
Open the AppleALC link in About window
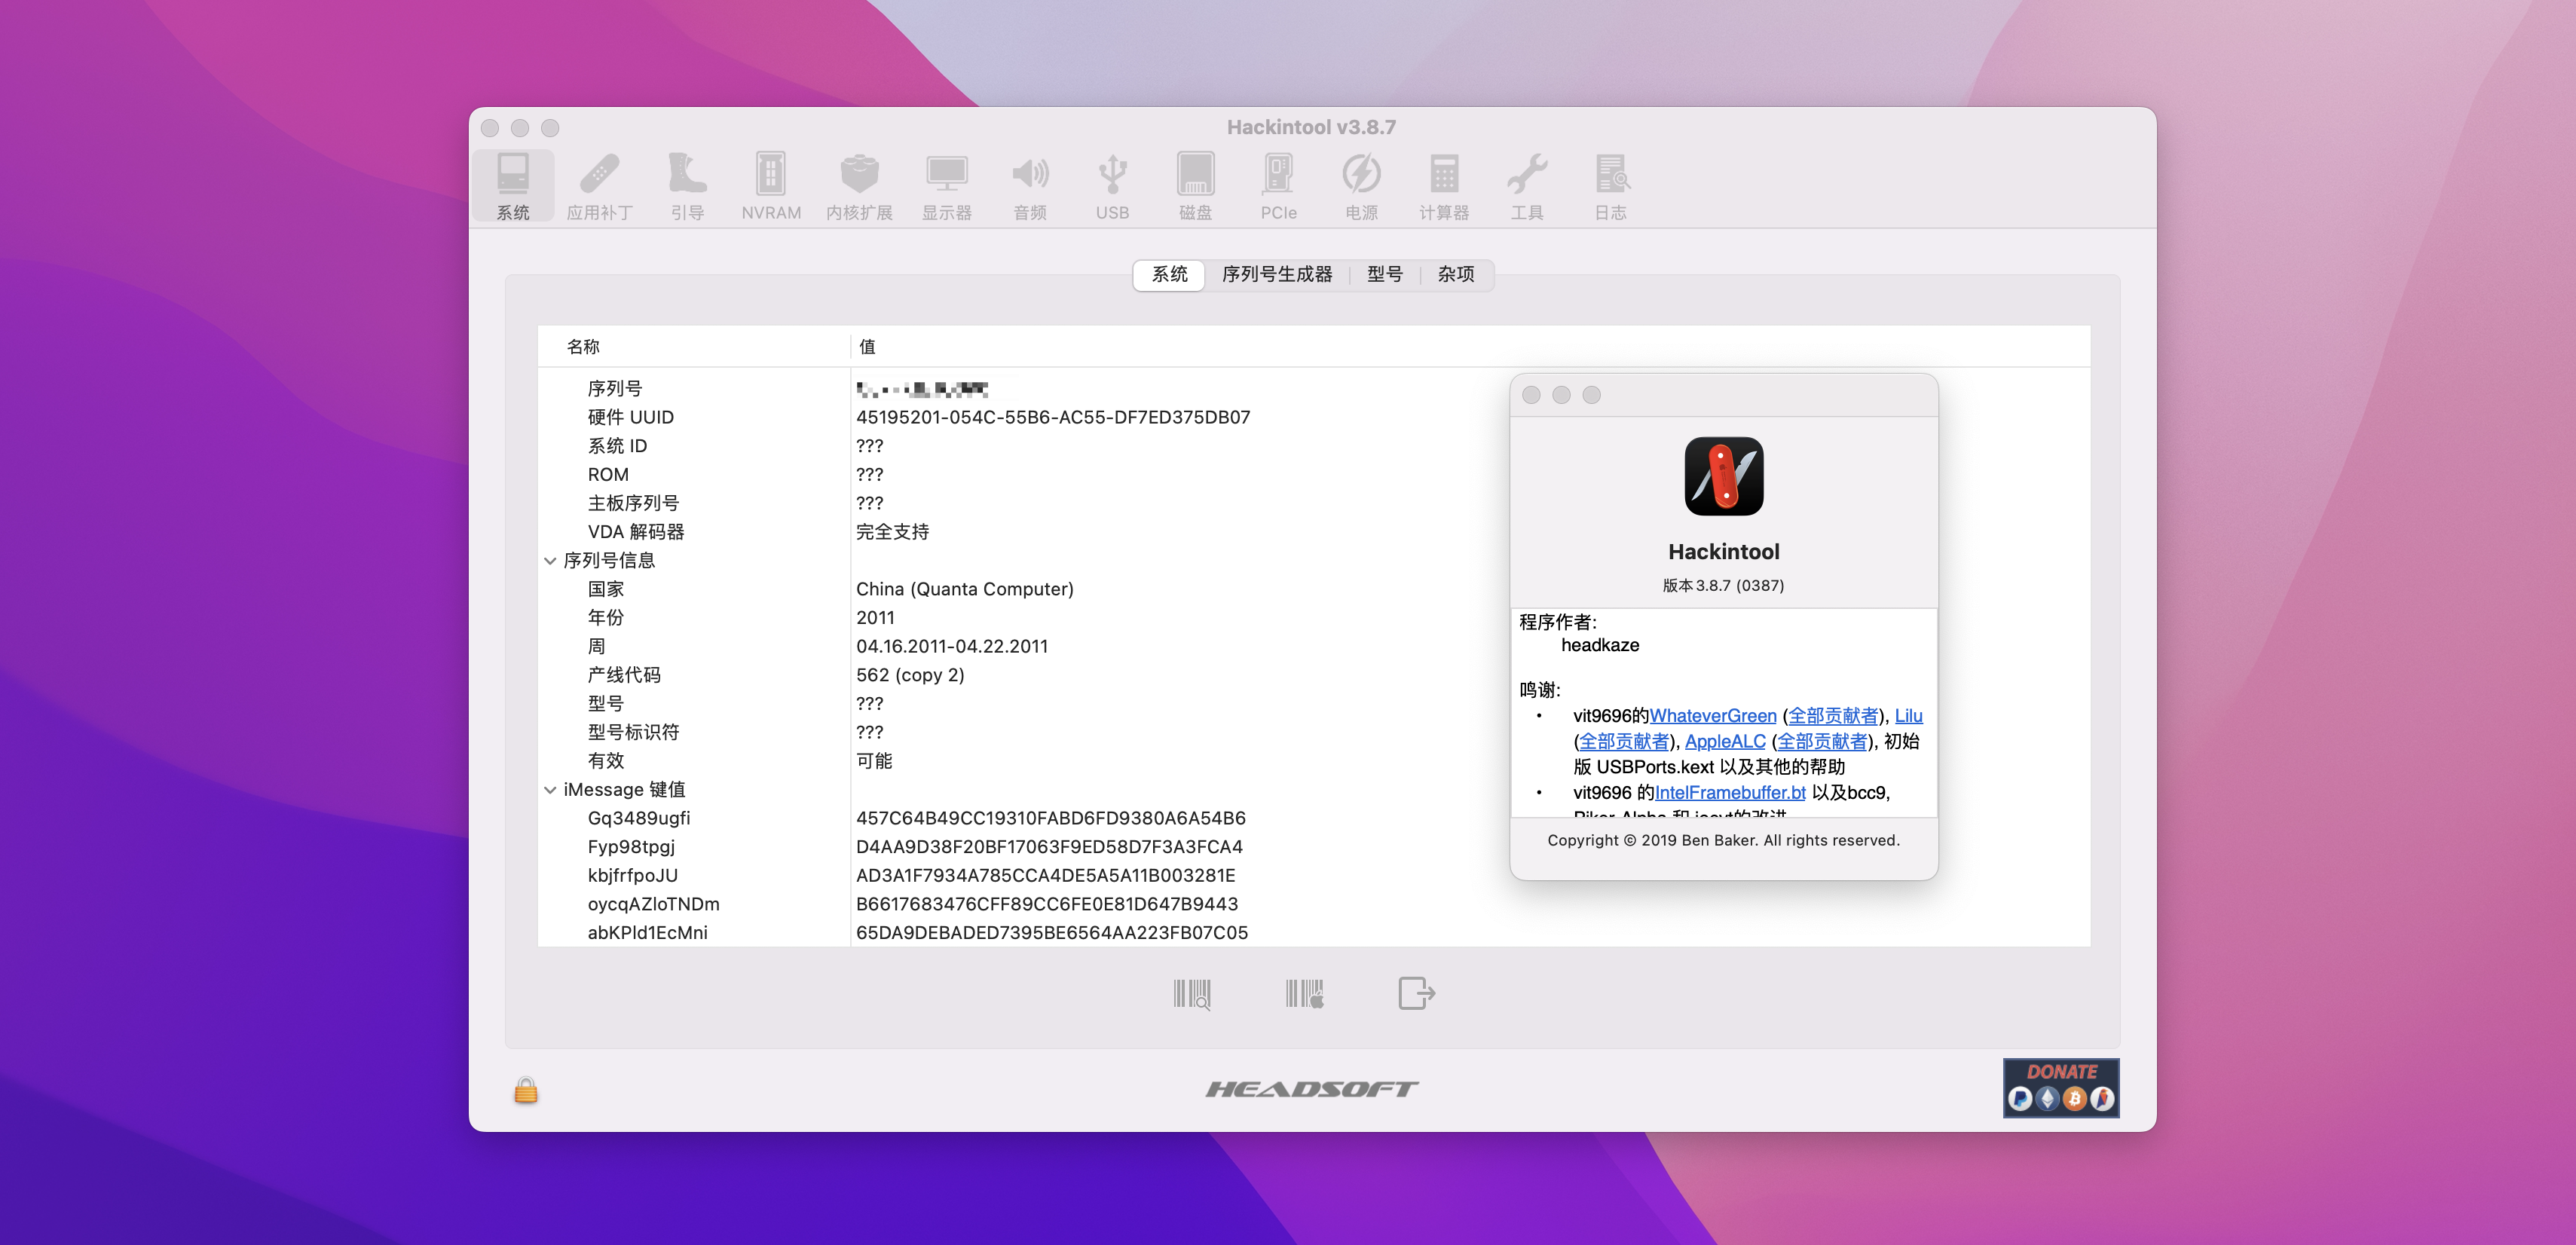pyautogui.click(x=1725, y=741)
